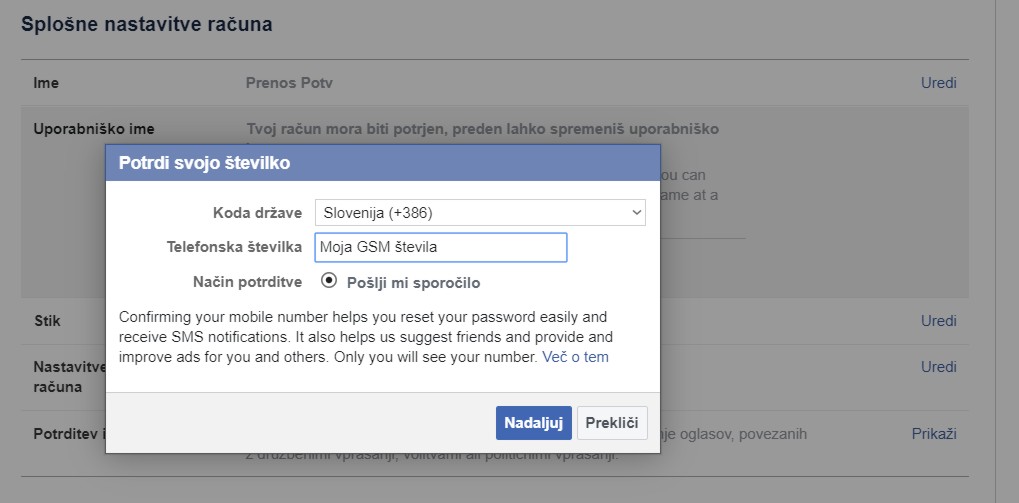The image size is (1019, 503).
Task: Select the Uporabniško ime row label
Action: click(x=94, y=129)
